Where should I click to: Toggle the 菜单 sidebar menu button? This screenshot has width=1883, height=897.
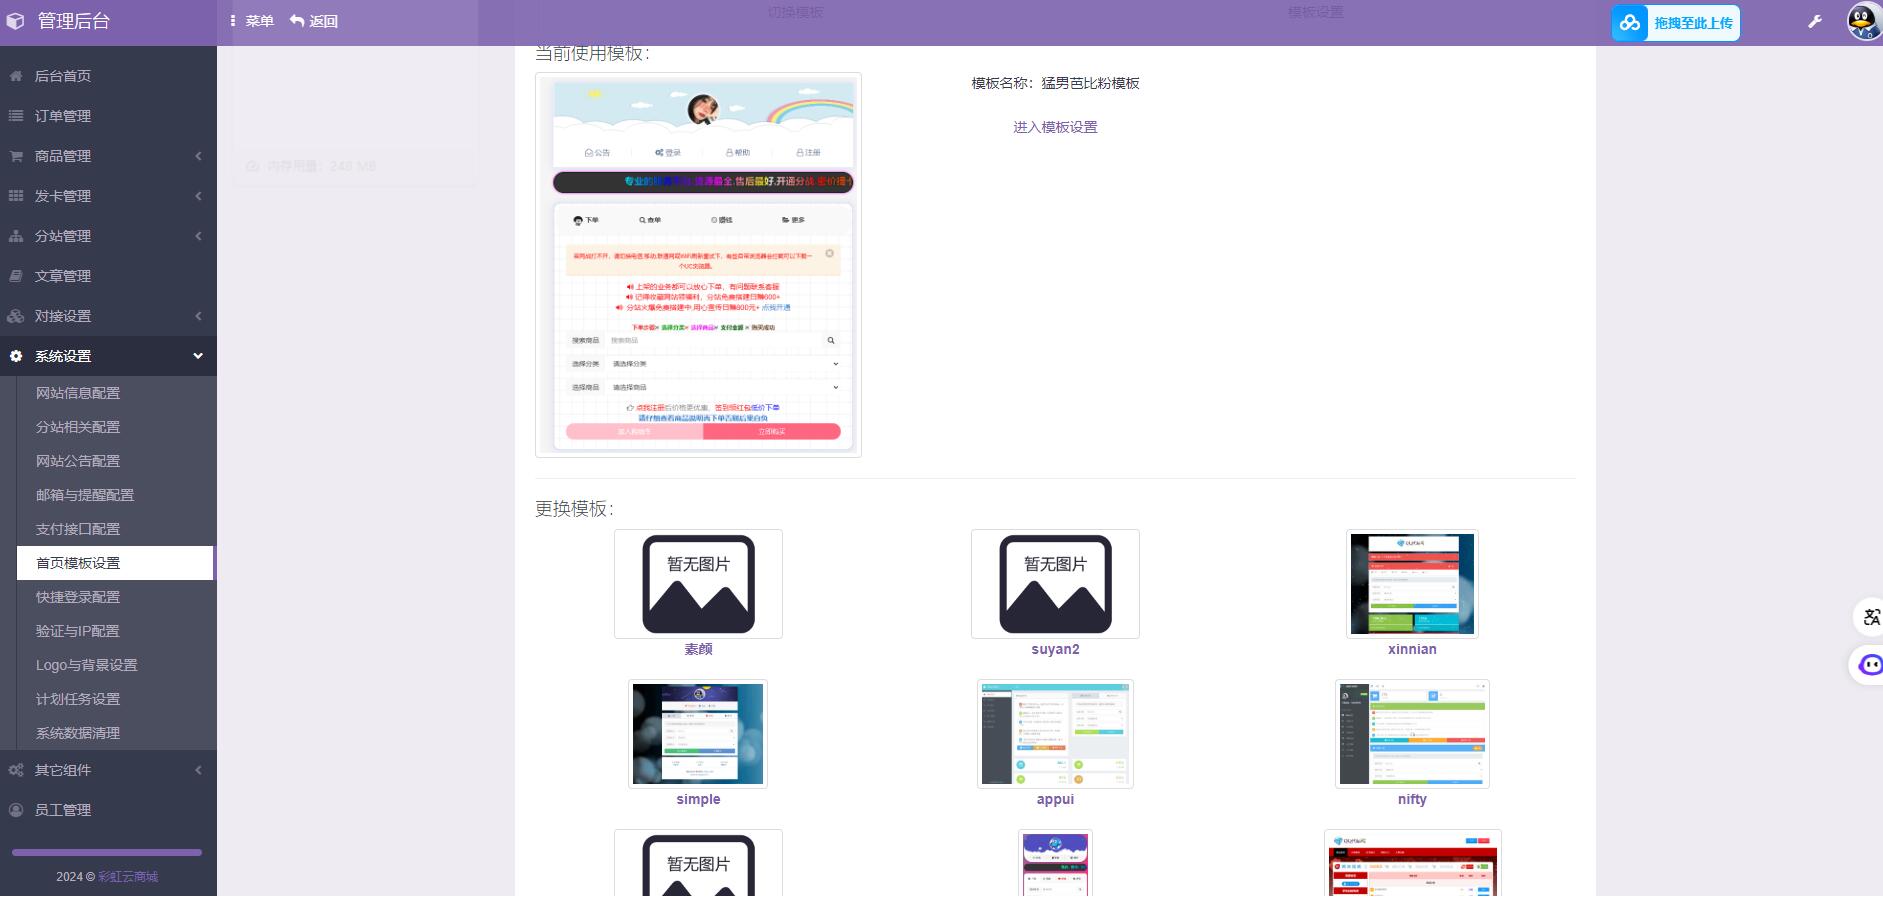[252, 21]
